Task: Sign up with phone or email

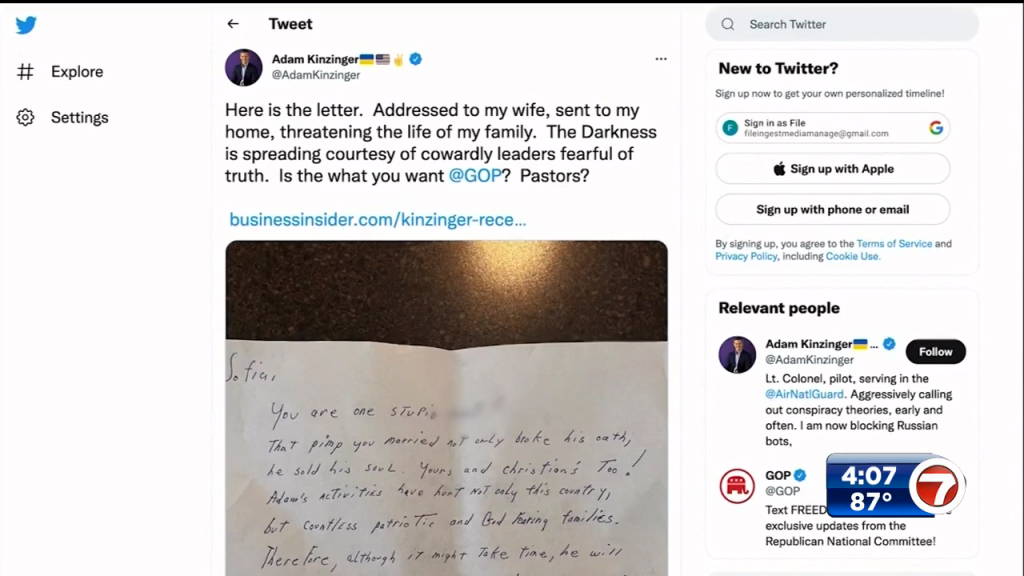Action: click(x=833, y=210)
